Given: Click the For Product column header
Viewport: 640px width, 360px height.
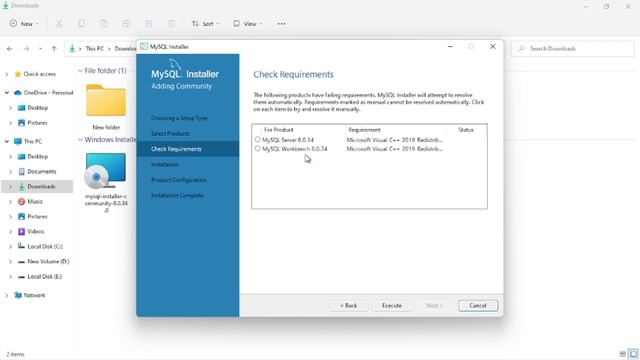Looking at the screenshot, I should (x=278, y=130).
